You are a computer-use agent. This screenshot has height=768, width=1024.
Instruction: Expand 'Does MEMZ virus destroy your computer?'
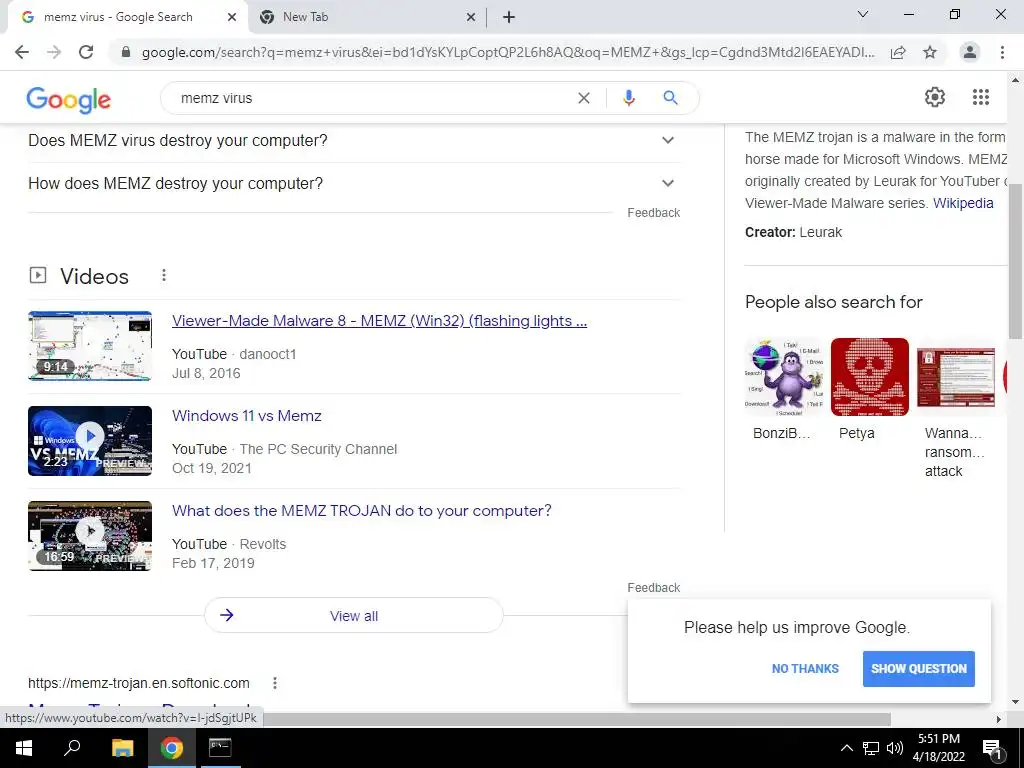353,140
